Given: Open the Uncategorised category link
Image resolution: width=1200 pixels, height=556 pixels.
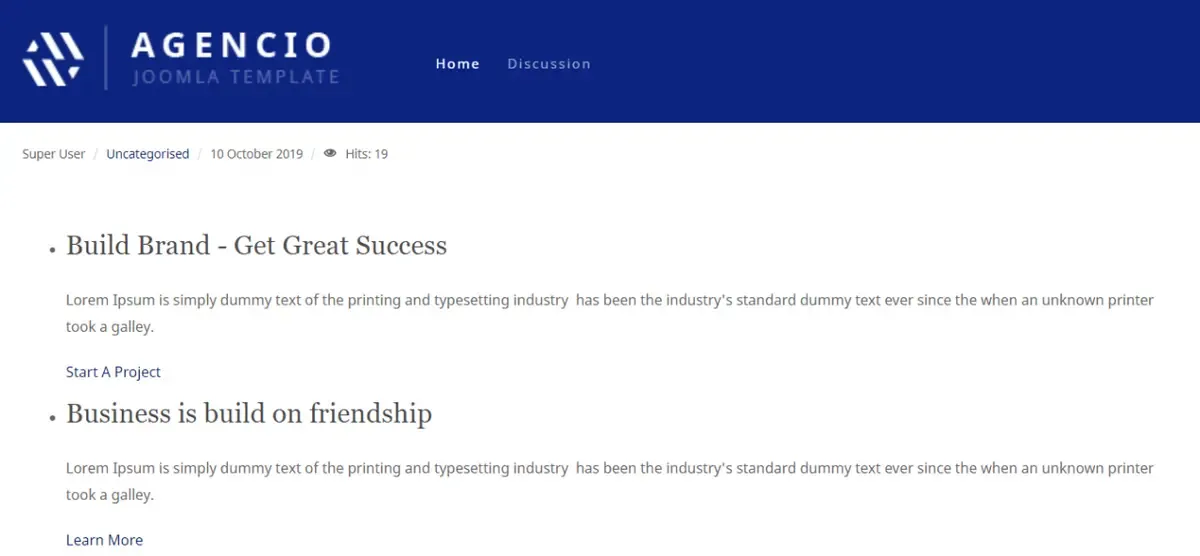Looking at the screenshot, I should tap(148, 154).
